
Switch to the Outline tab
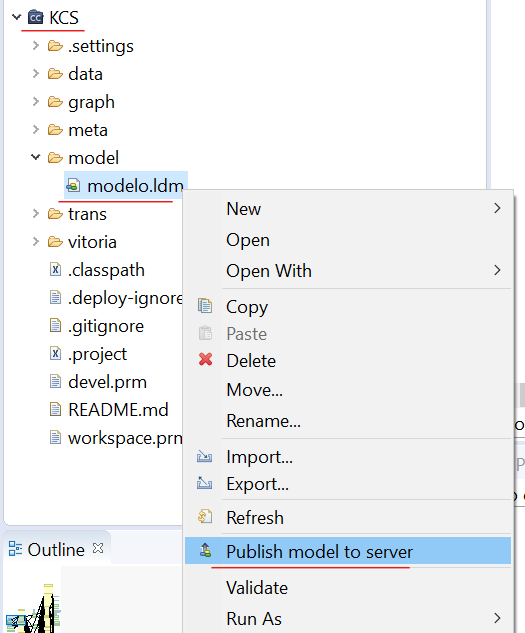pos(56,549)
